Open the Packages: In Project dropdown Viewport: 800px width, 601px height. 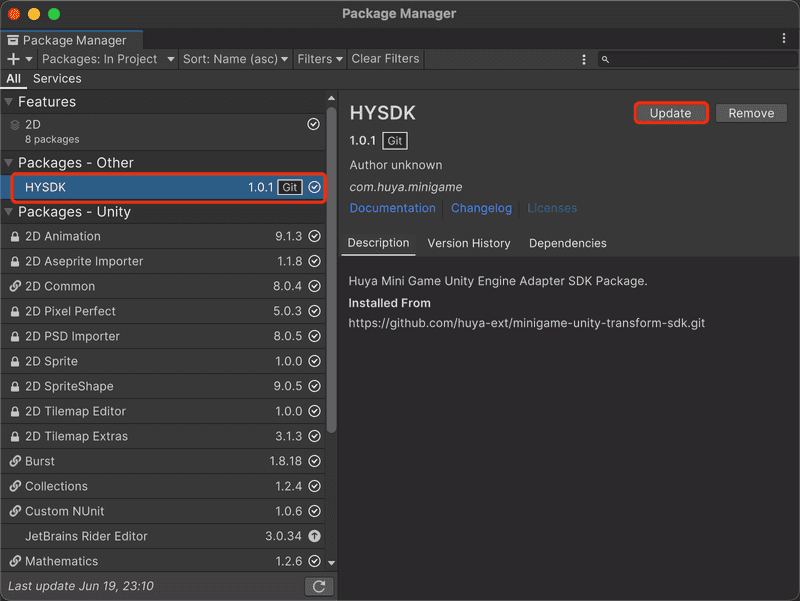coord(107,59)
